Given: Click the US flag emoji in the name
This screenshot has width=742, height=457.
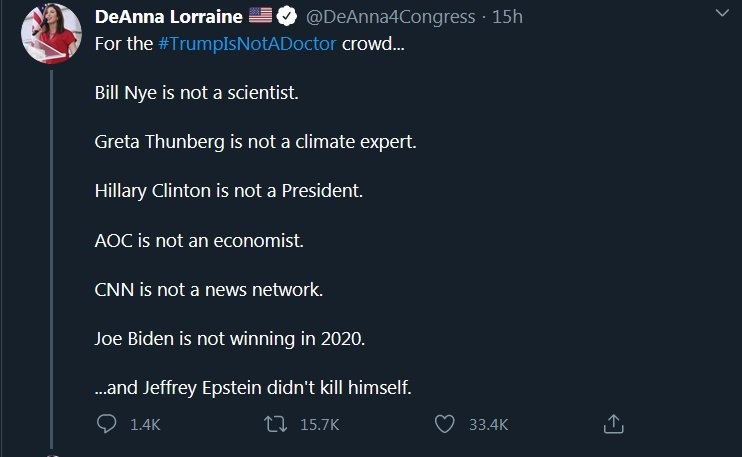Looking at the screenshot, I should coord(260,17).
